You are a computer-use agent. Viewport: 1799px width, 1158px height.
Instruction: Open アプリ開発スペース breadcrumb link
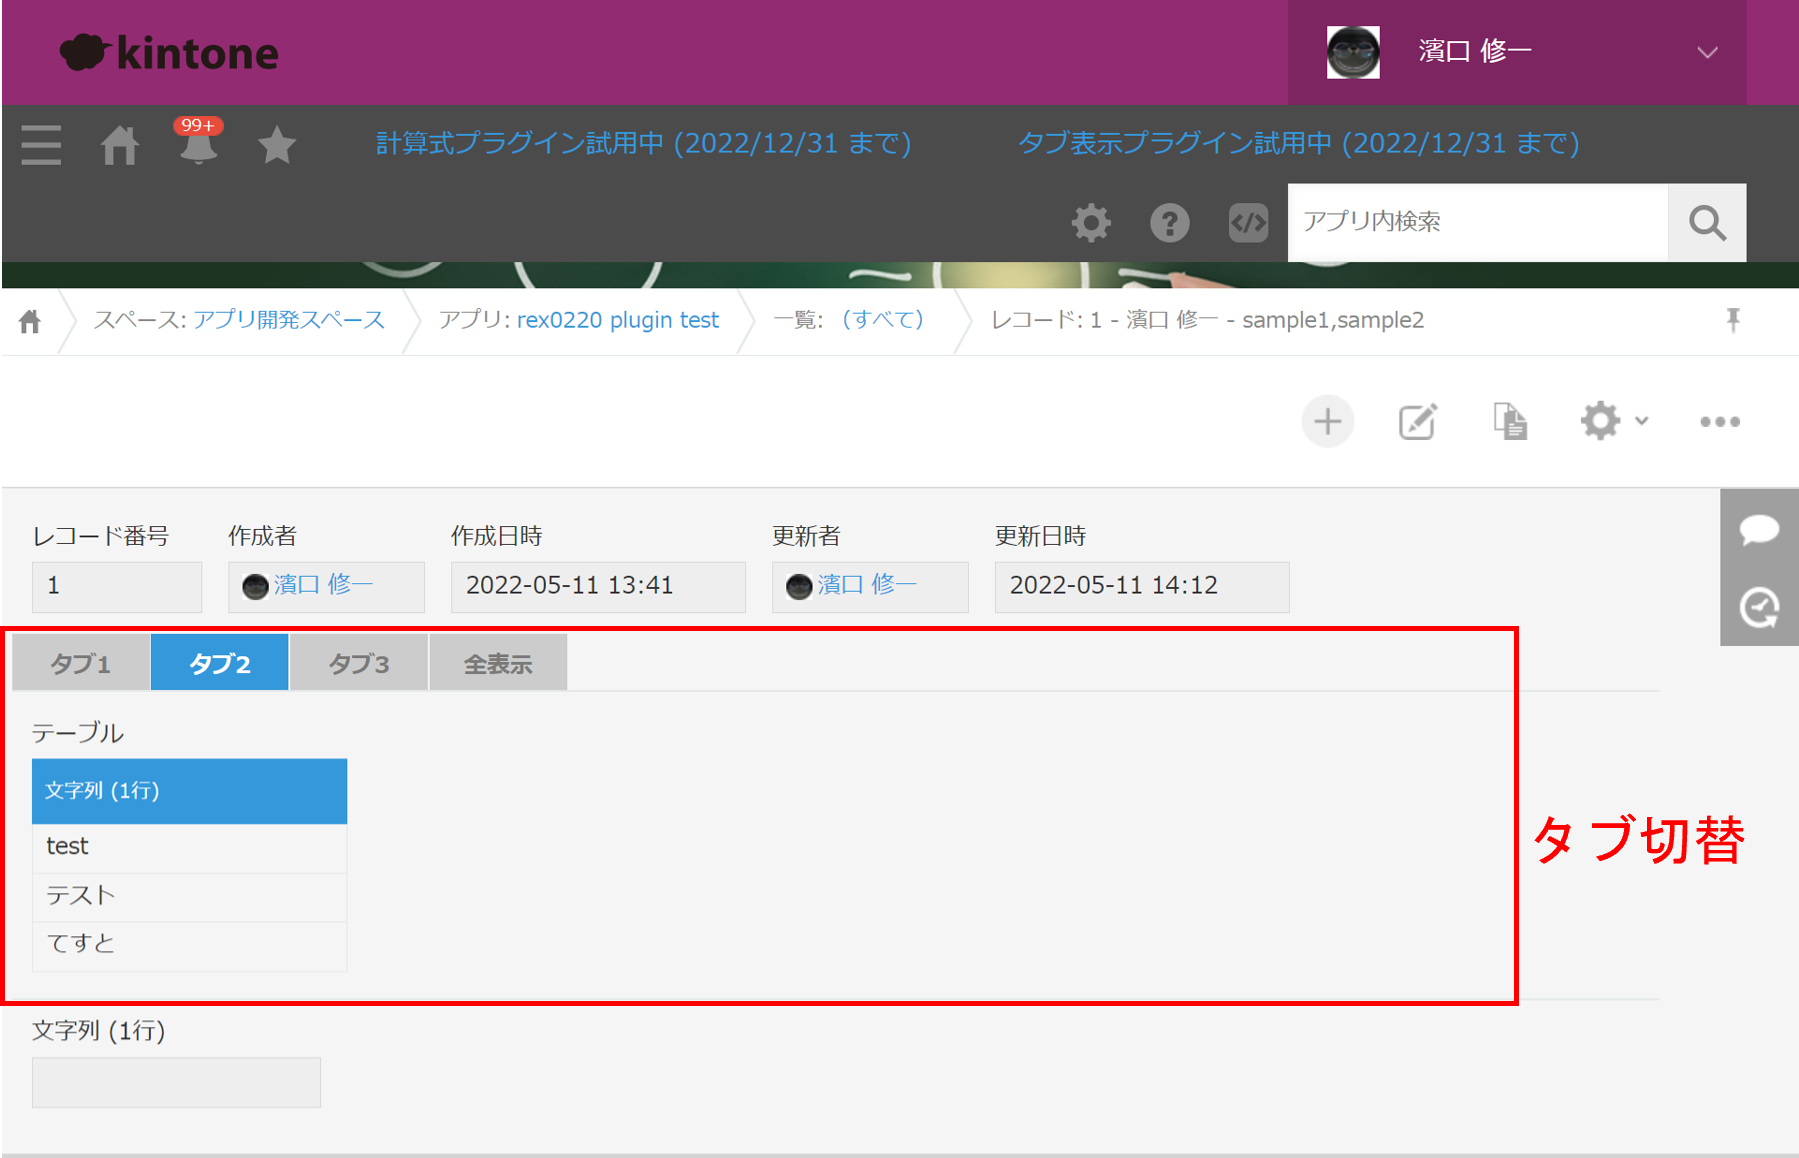tap(289, 320)
